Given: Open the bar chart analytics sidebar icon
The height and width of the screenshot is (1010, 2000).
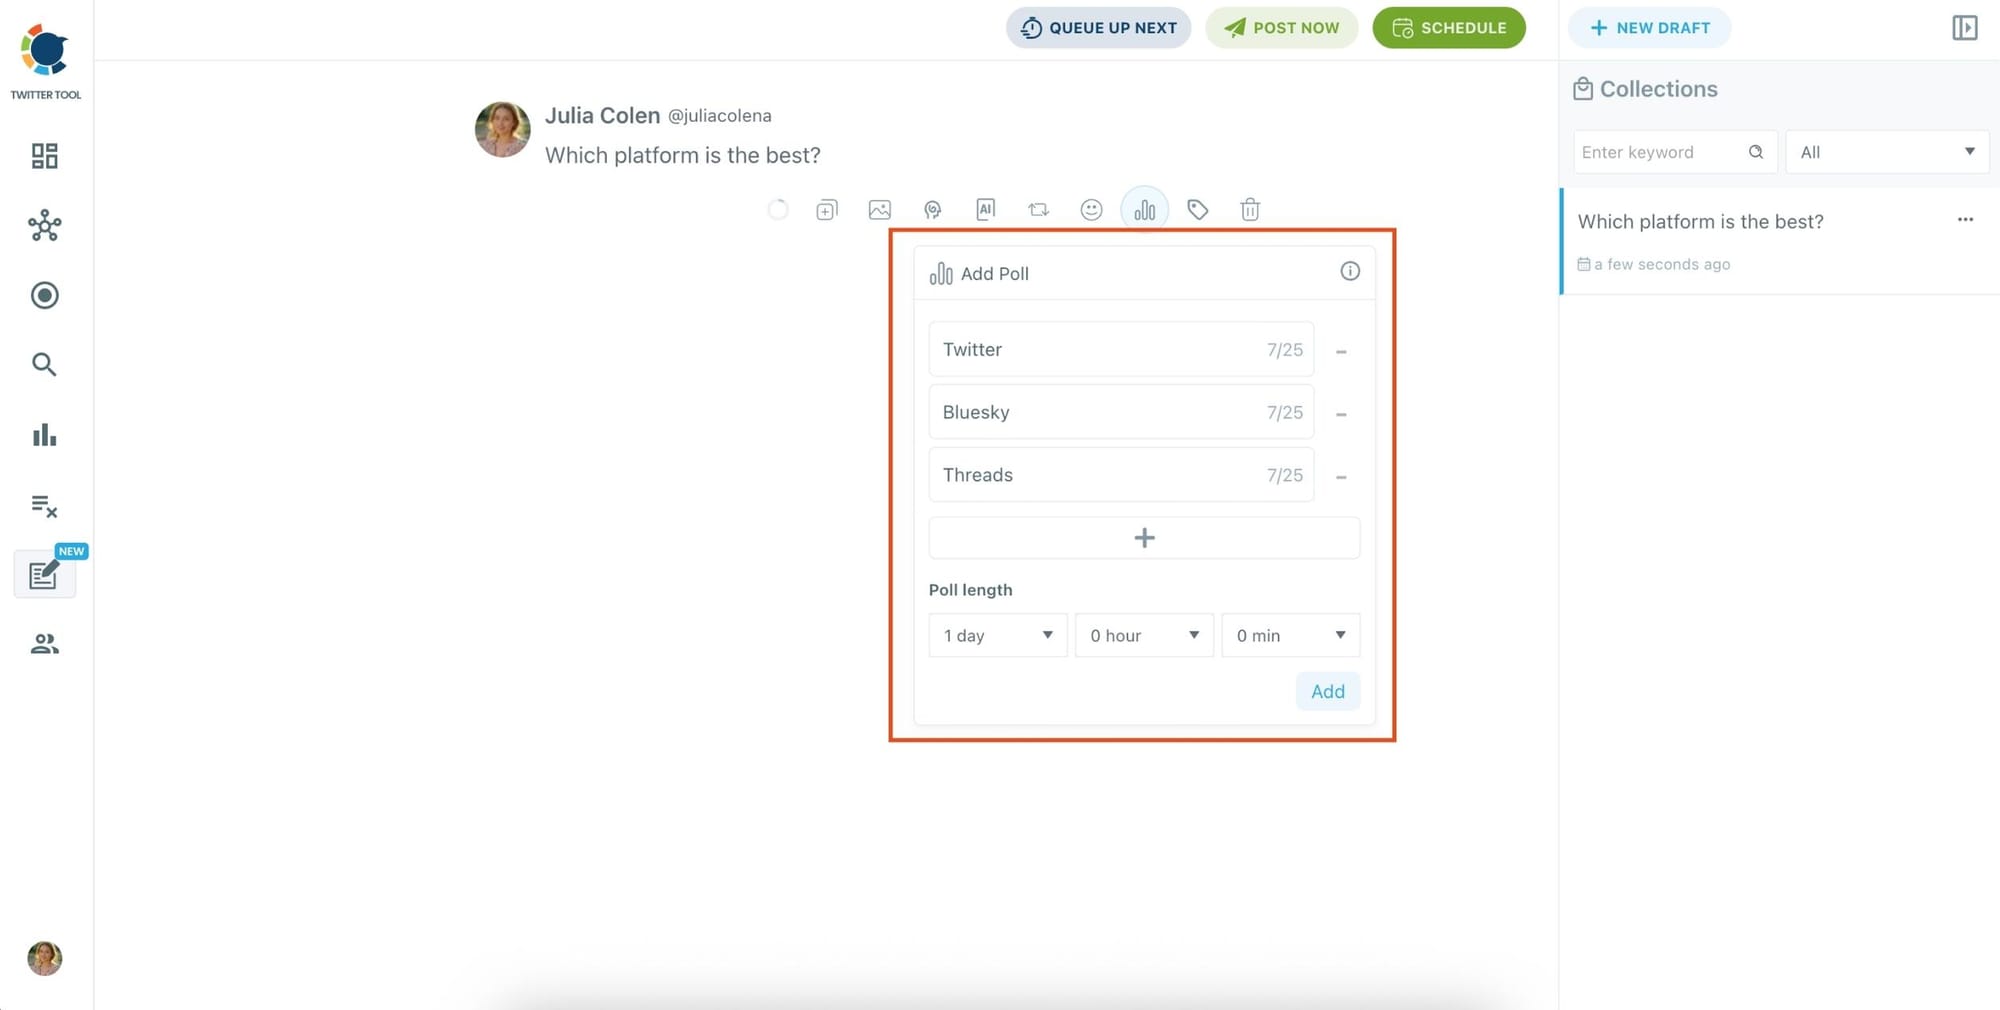Looking at the screenshot, I should pos(44,435).
